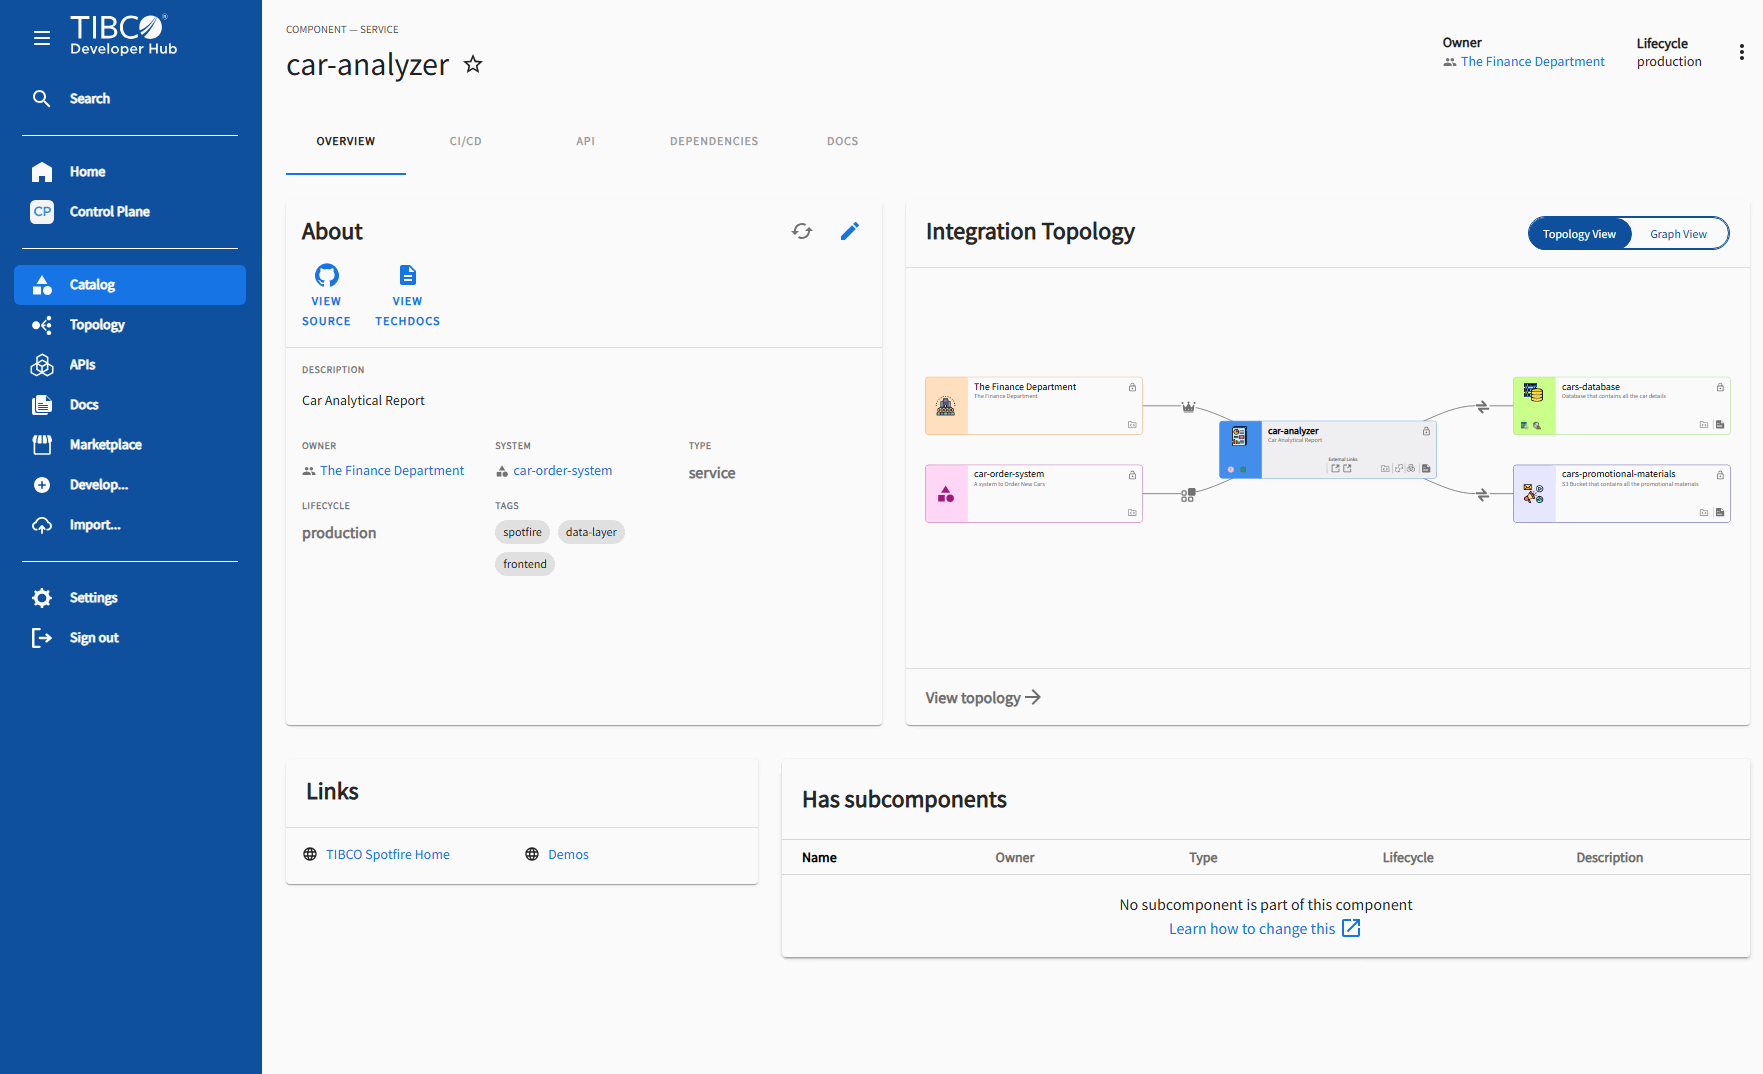Click Learn how to change this link
This screenshot has height=1074, width=1763.
pyautogui.click(x=1264, y=929)
